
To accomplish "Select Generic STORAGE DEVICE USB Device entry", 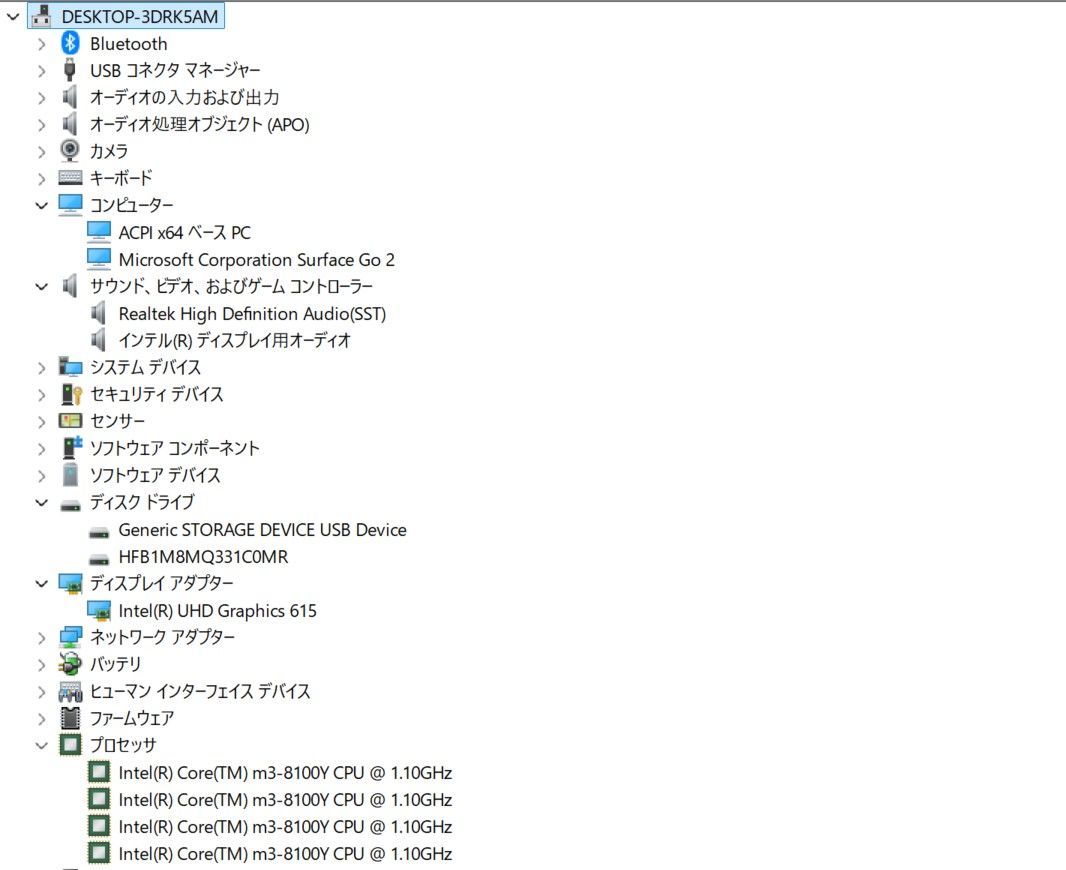I will pyautogui.click(x=262, y=530).
